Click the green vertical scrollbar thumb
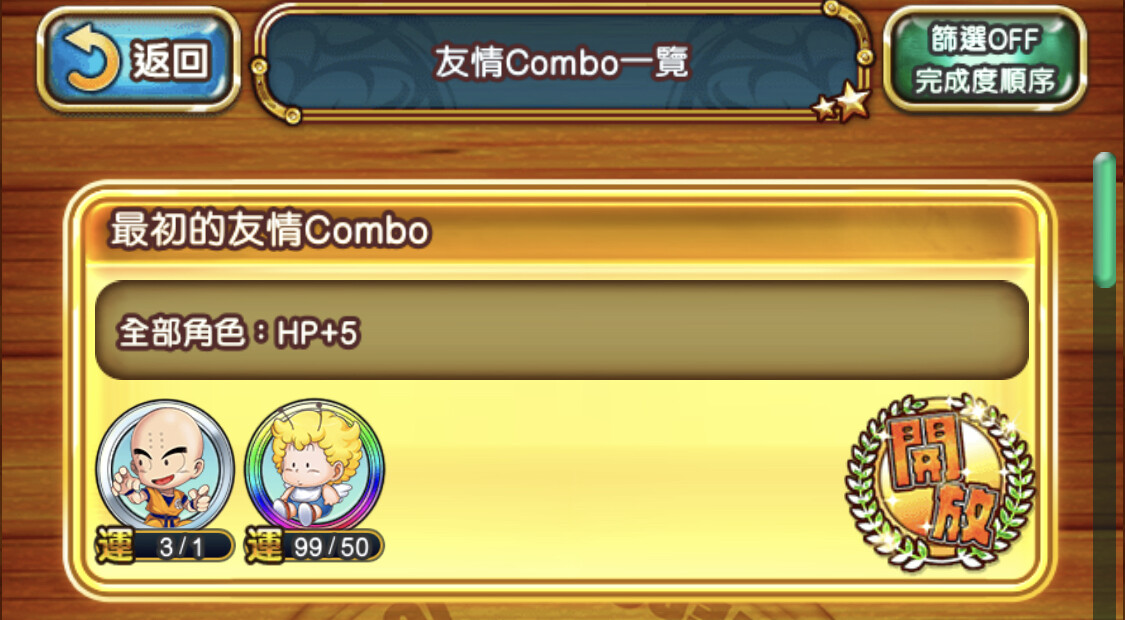 point(1104,220)
